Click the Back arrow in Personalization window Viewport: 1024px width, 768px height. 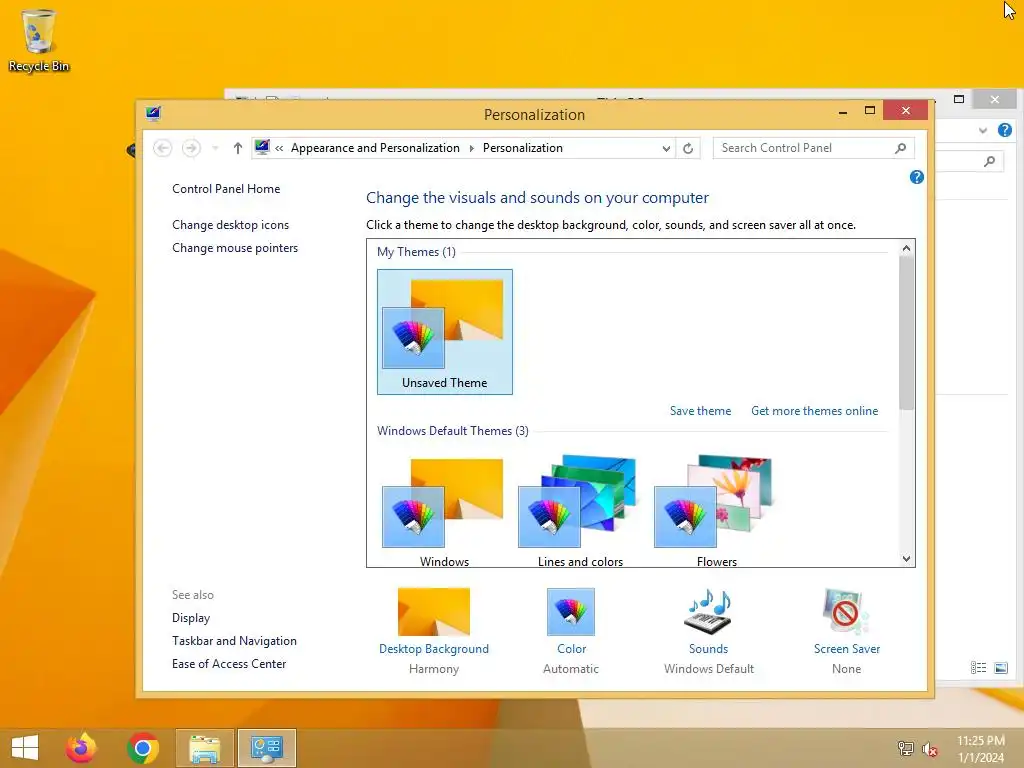click(x=163, y=148)
